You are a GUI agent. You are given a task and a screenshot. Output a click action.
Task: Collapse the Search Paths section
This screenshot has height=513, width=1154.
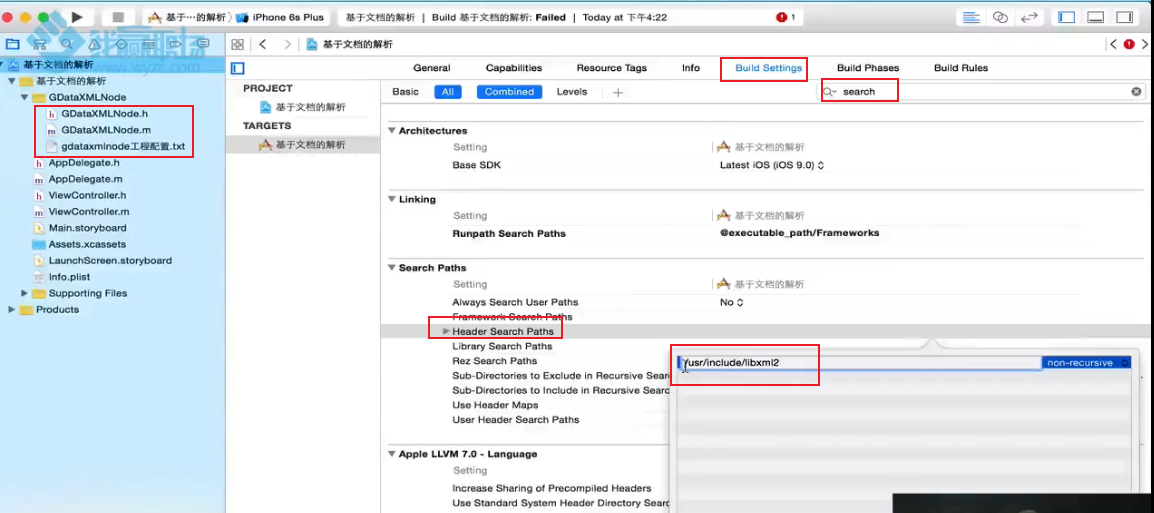pos(392,268)
